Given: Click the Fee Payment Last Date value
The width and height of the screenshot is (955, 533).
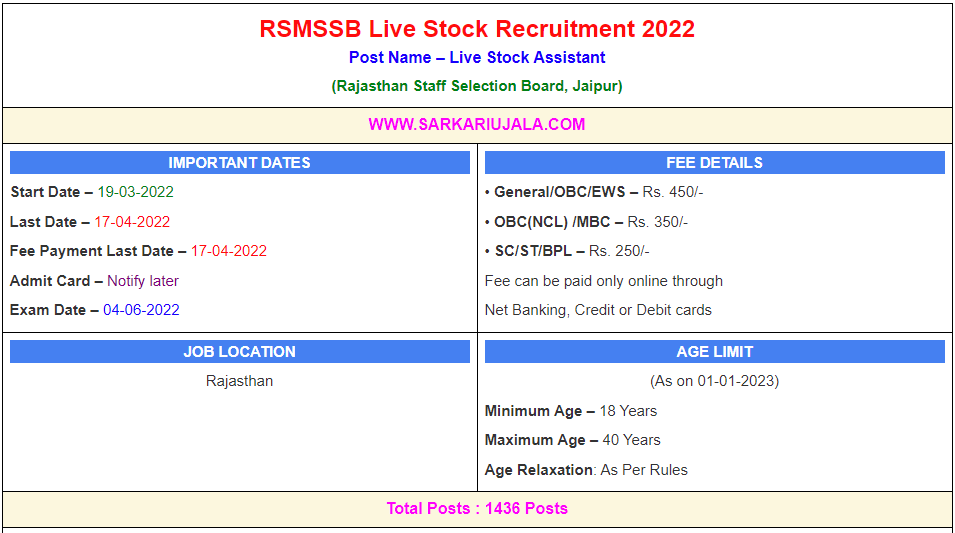Looking at the screenshot, I should coord(229,251).
